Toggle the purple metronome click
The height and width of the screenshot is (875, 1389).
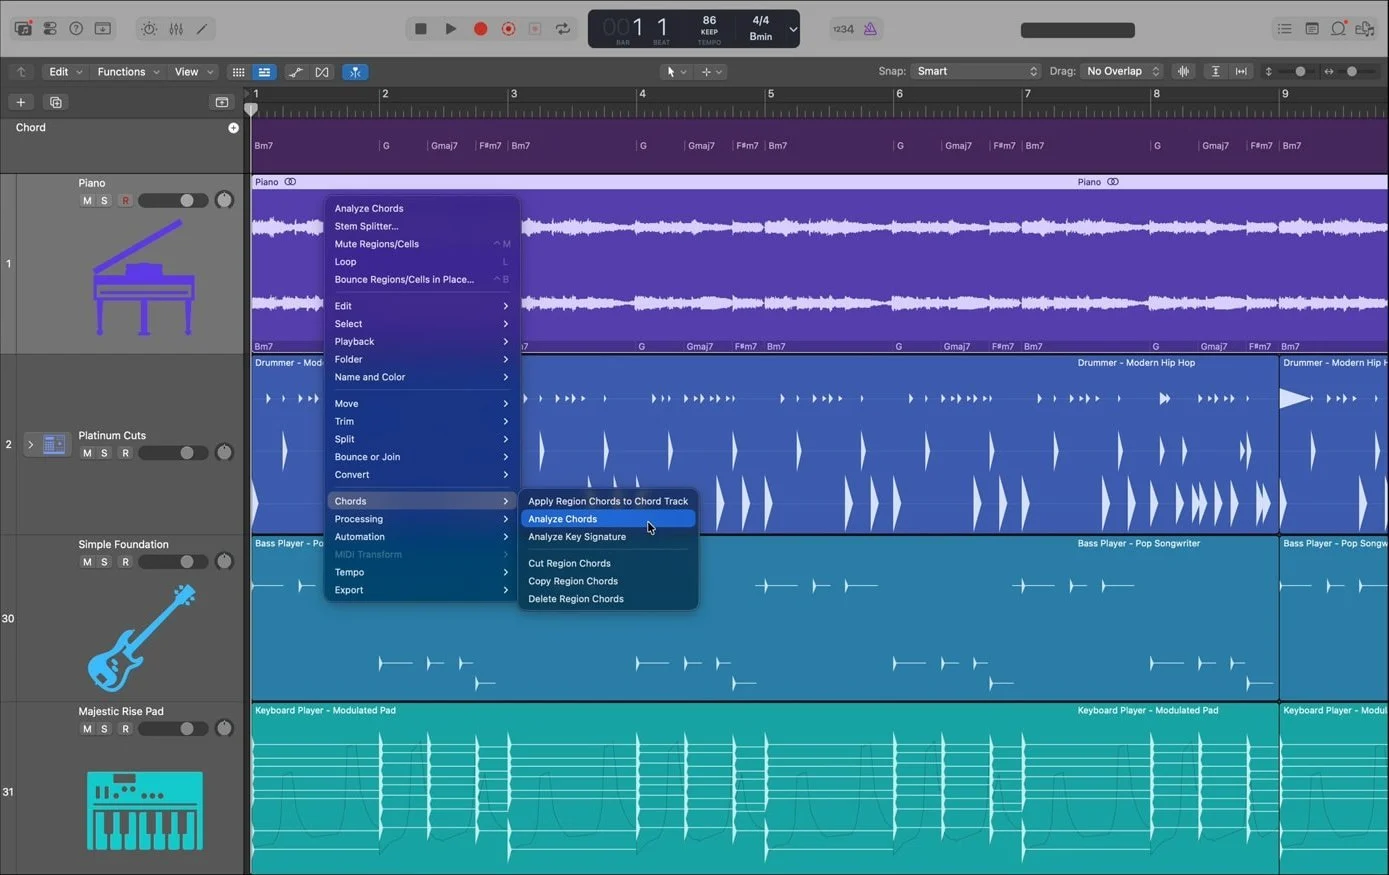pyautogui.click(x=870, y=29)
